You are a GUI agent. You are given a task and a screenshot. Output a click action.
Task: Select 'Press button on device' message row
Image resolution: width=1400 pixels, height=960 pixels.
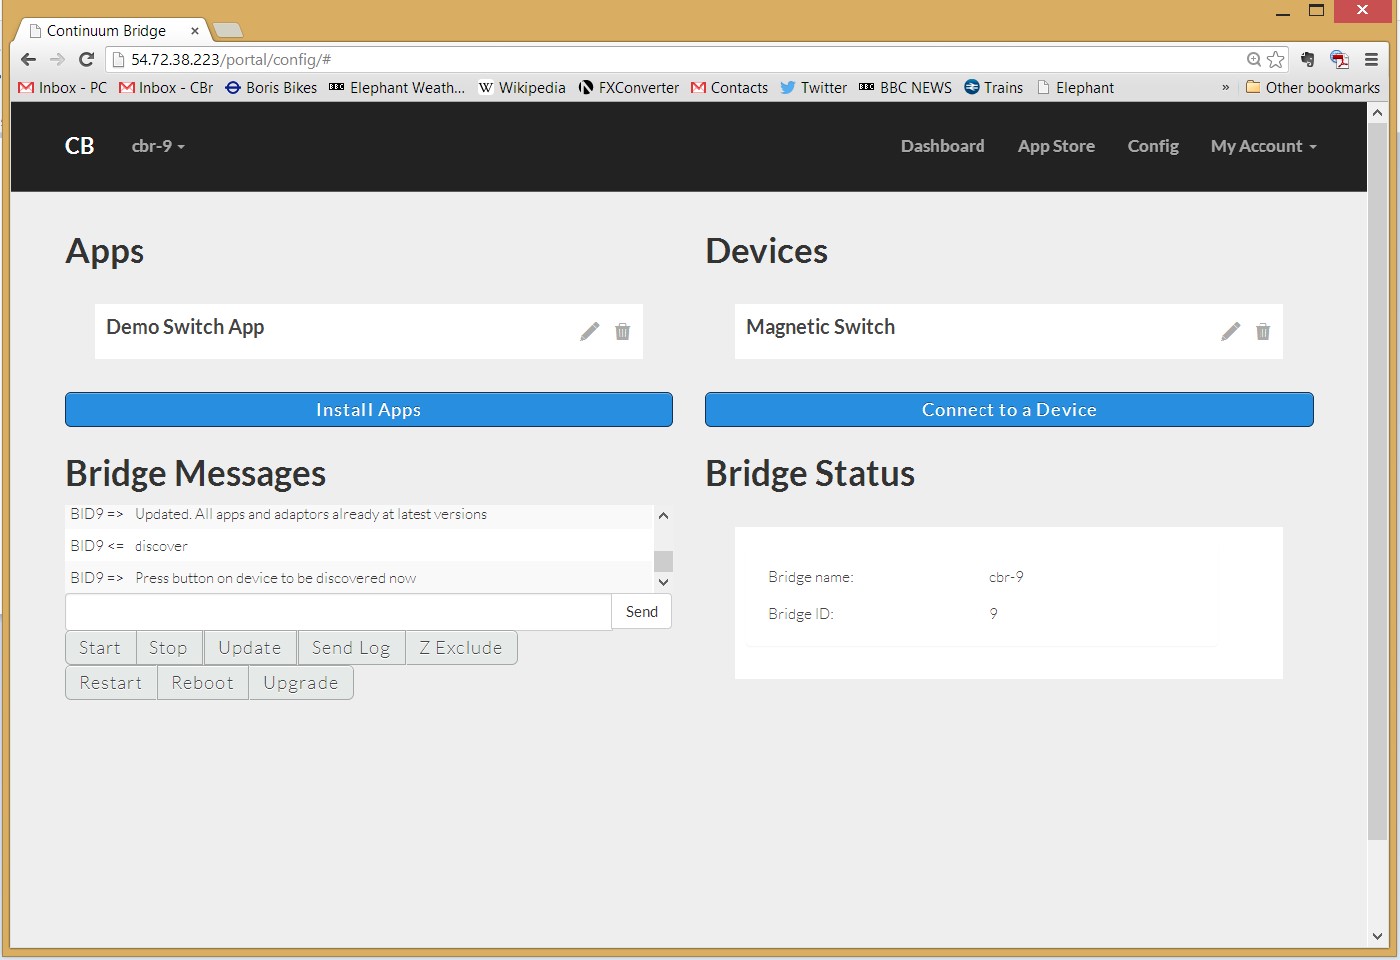point(359,578)
